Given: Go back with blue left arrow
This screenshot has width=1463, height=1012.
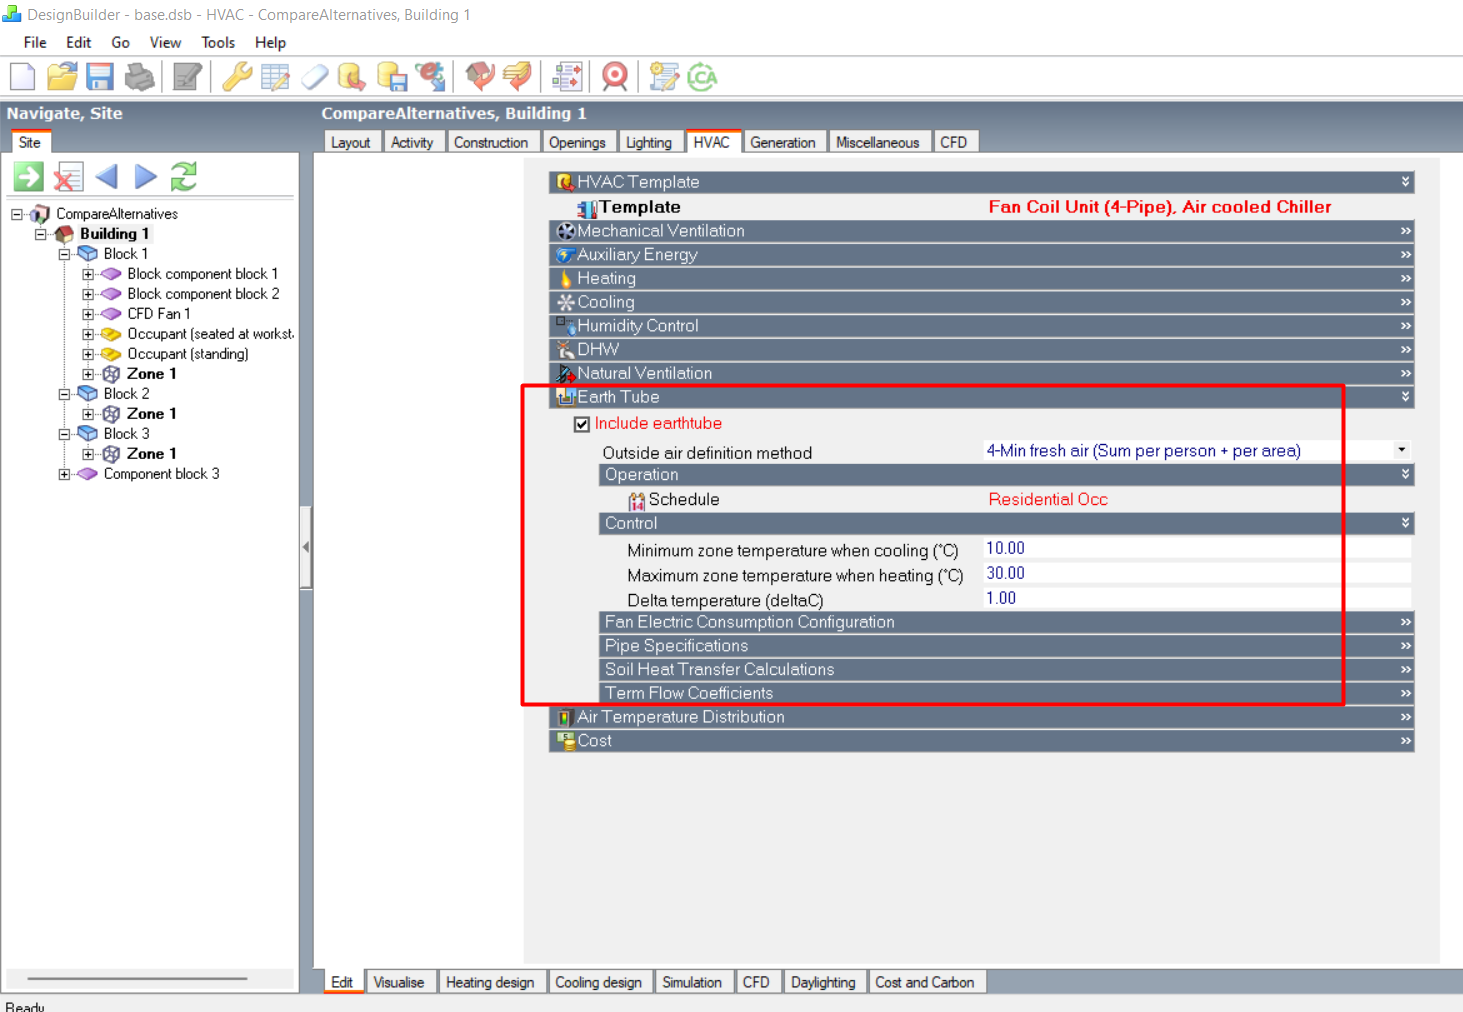Looking at the screenshot, I should (x=106, y=177).
